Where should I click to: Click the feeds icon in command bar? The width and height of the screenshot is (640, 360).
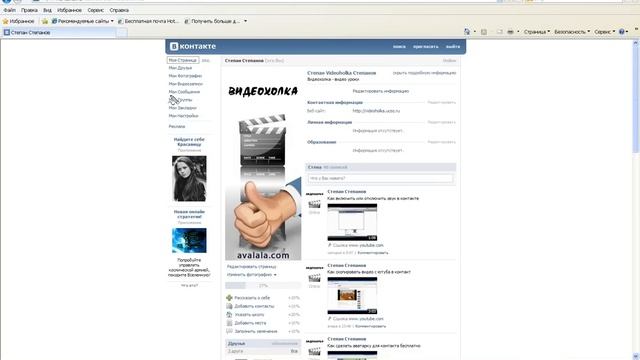pyautogui.click(x=484, y=31)
